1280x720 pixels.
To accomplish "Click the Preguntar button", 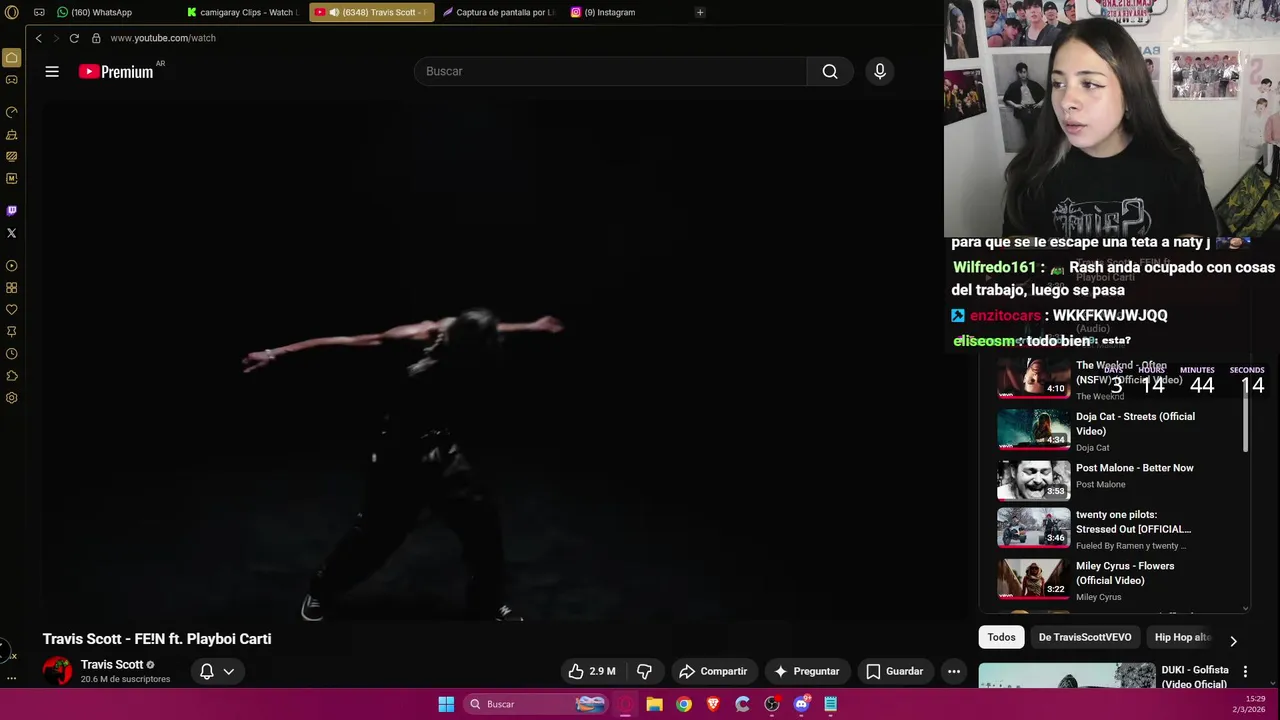I will [806, 671].
